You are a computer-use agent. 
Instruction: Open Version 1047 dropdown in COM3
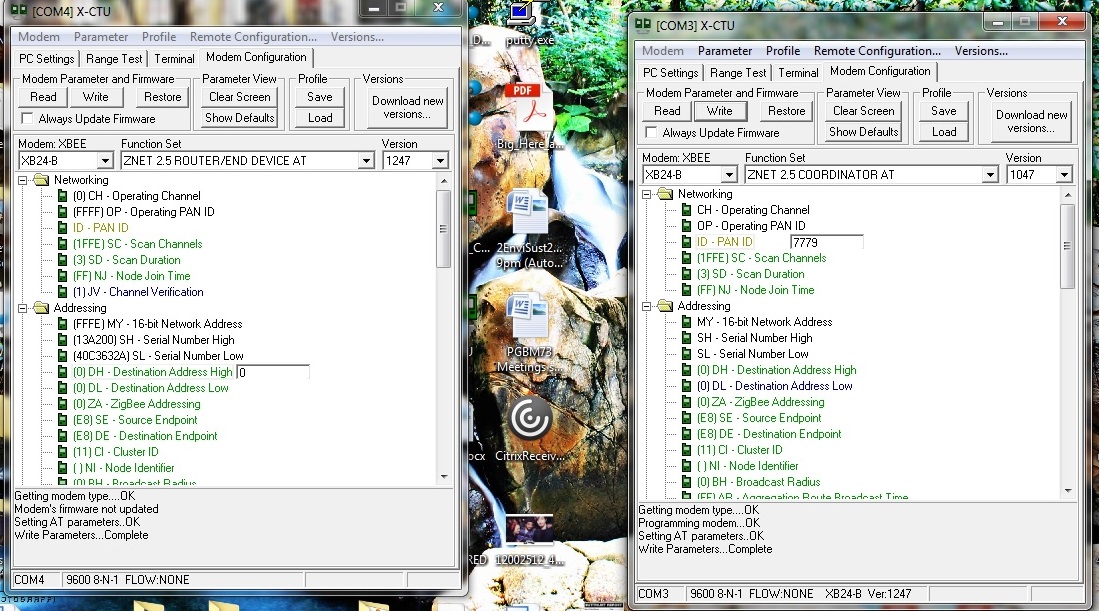[x=1064, y=175]
